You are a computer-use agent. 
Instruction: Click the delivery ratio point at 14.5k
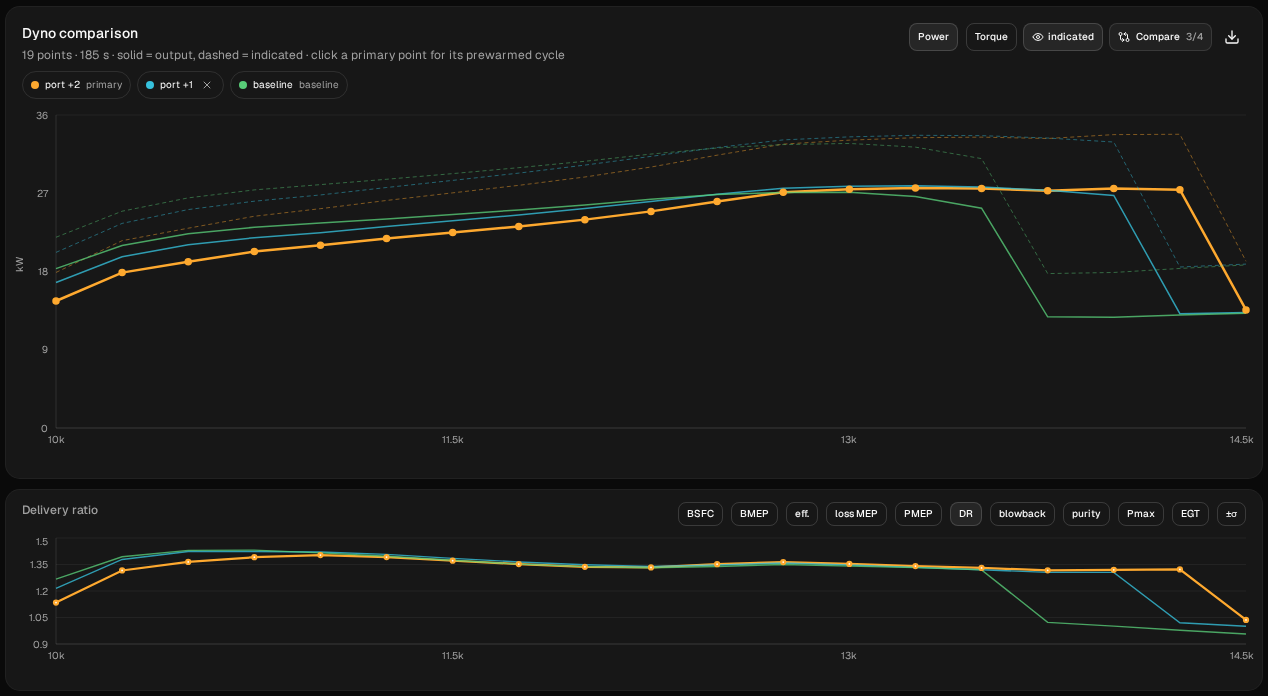tap(1245, 620)
